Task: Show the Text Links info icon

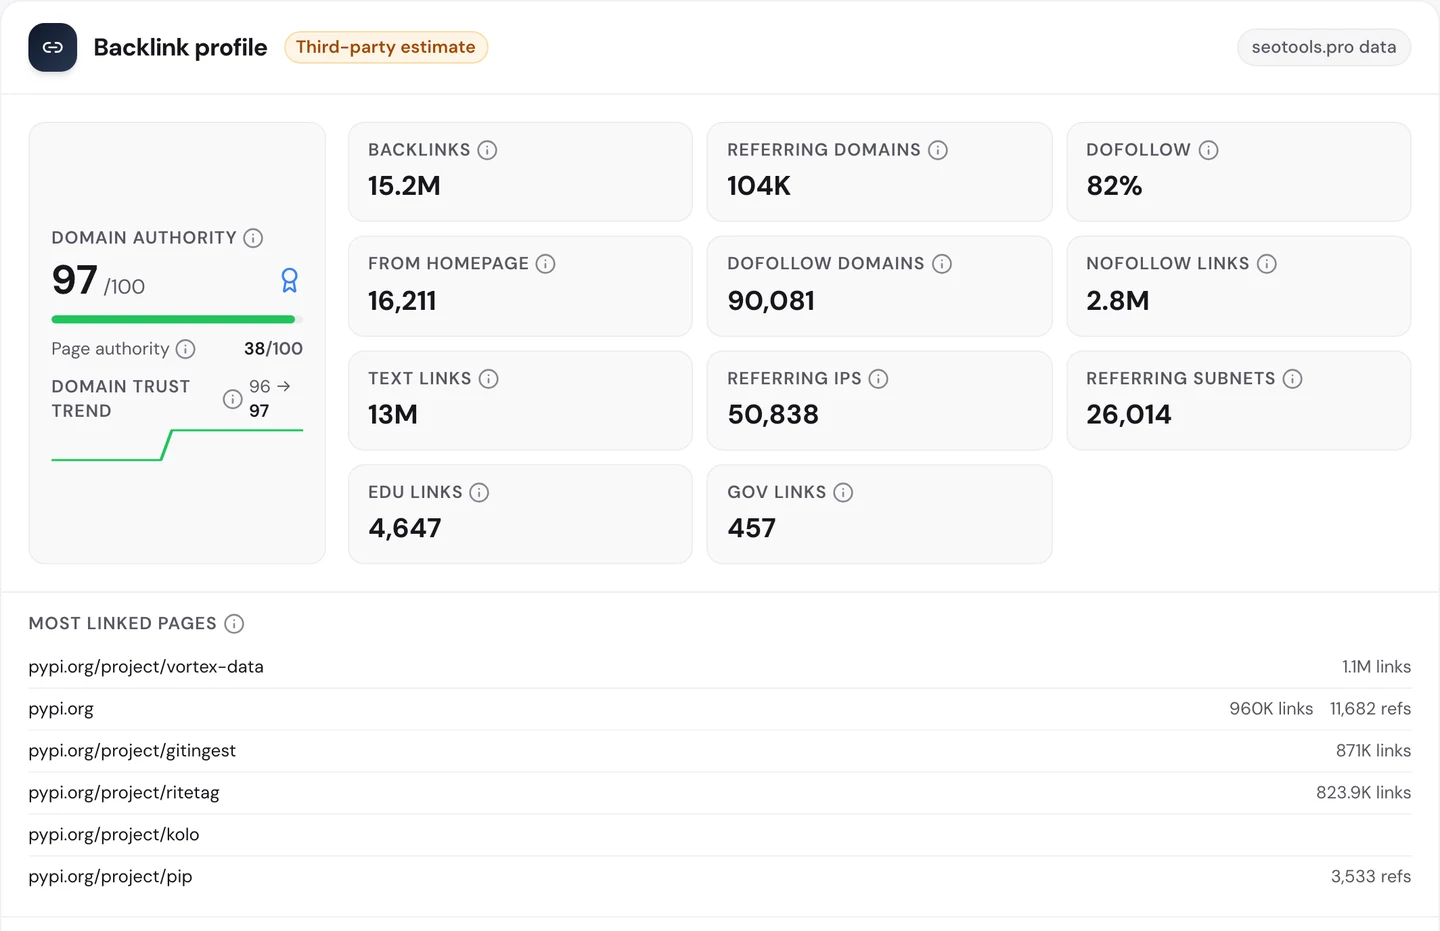Action: point(488,379)
